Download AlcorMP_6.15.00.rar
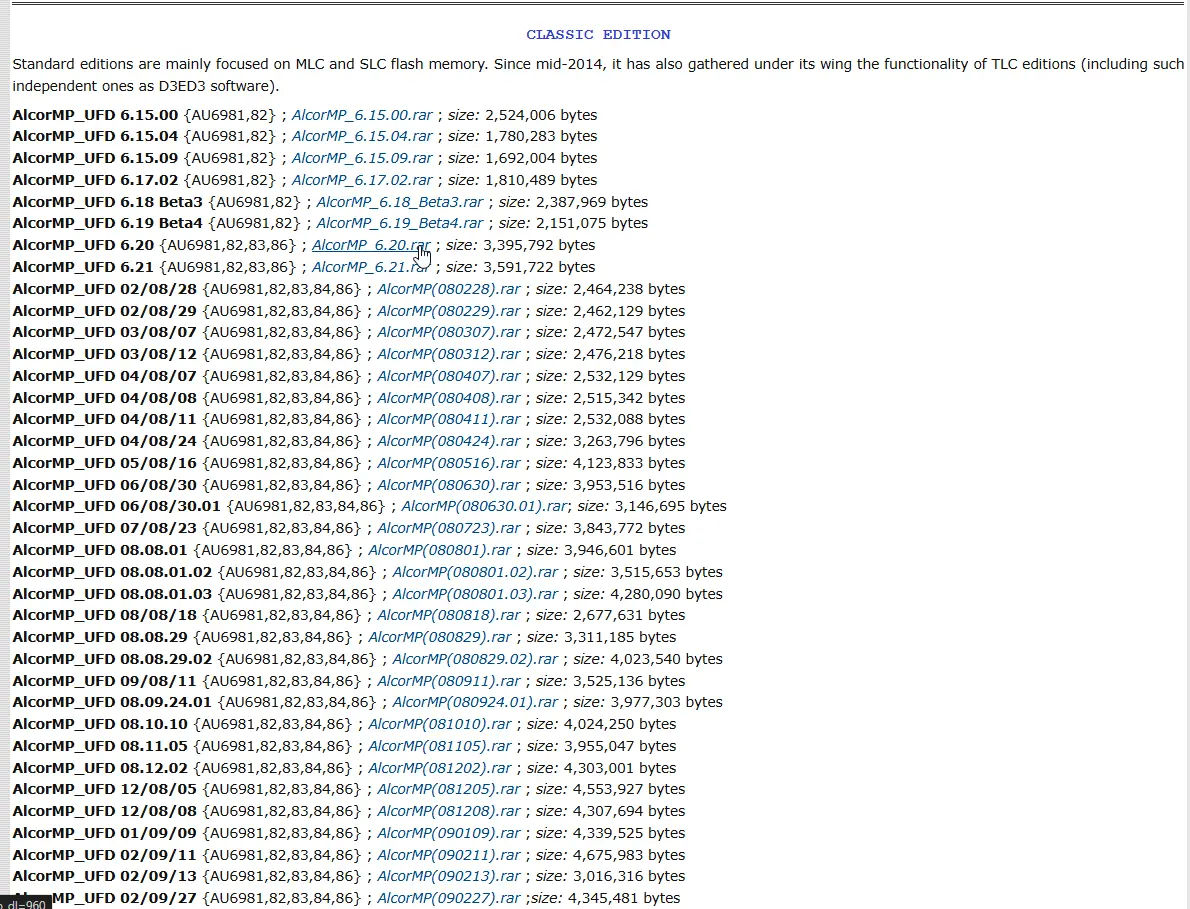Image resolution: width=1190 pixels, height=909 pixels. (362, 115)
